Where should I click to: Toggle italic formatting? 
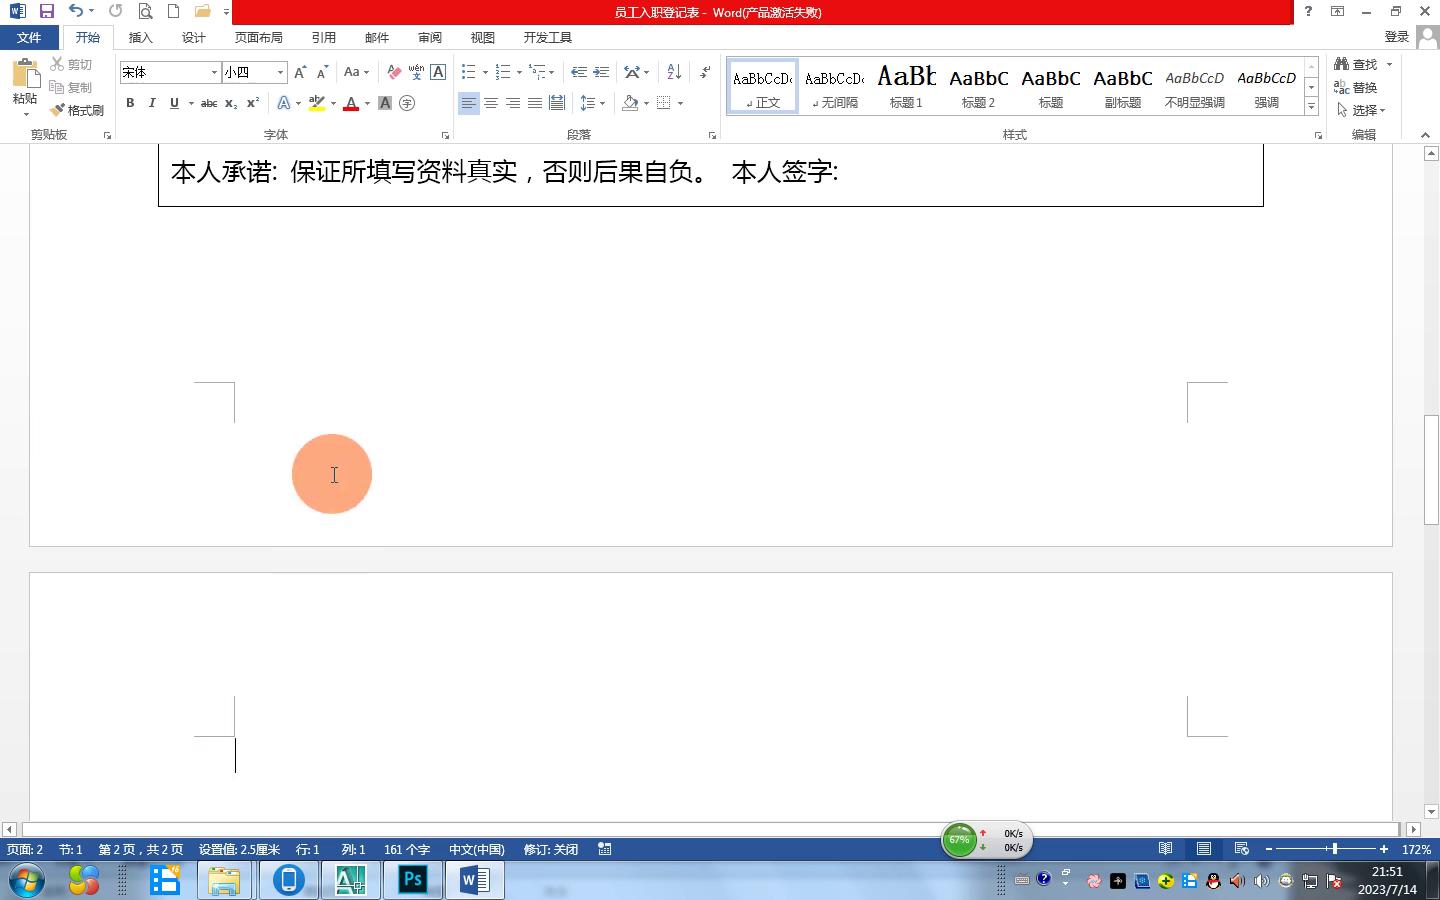(152, 103)
